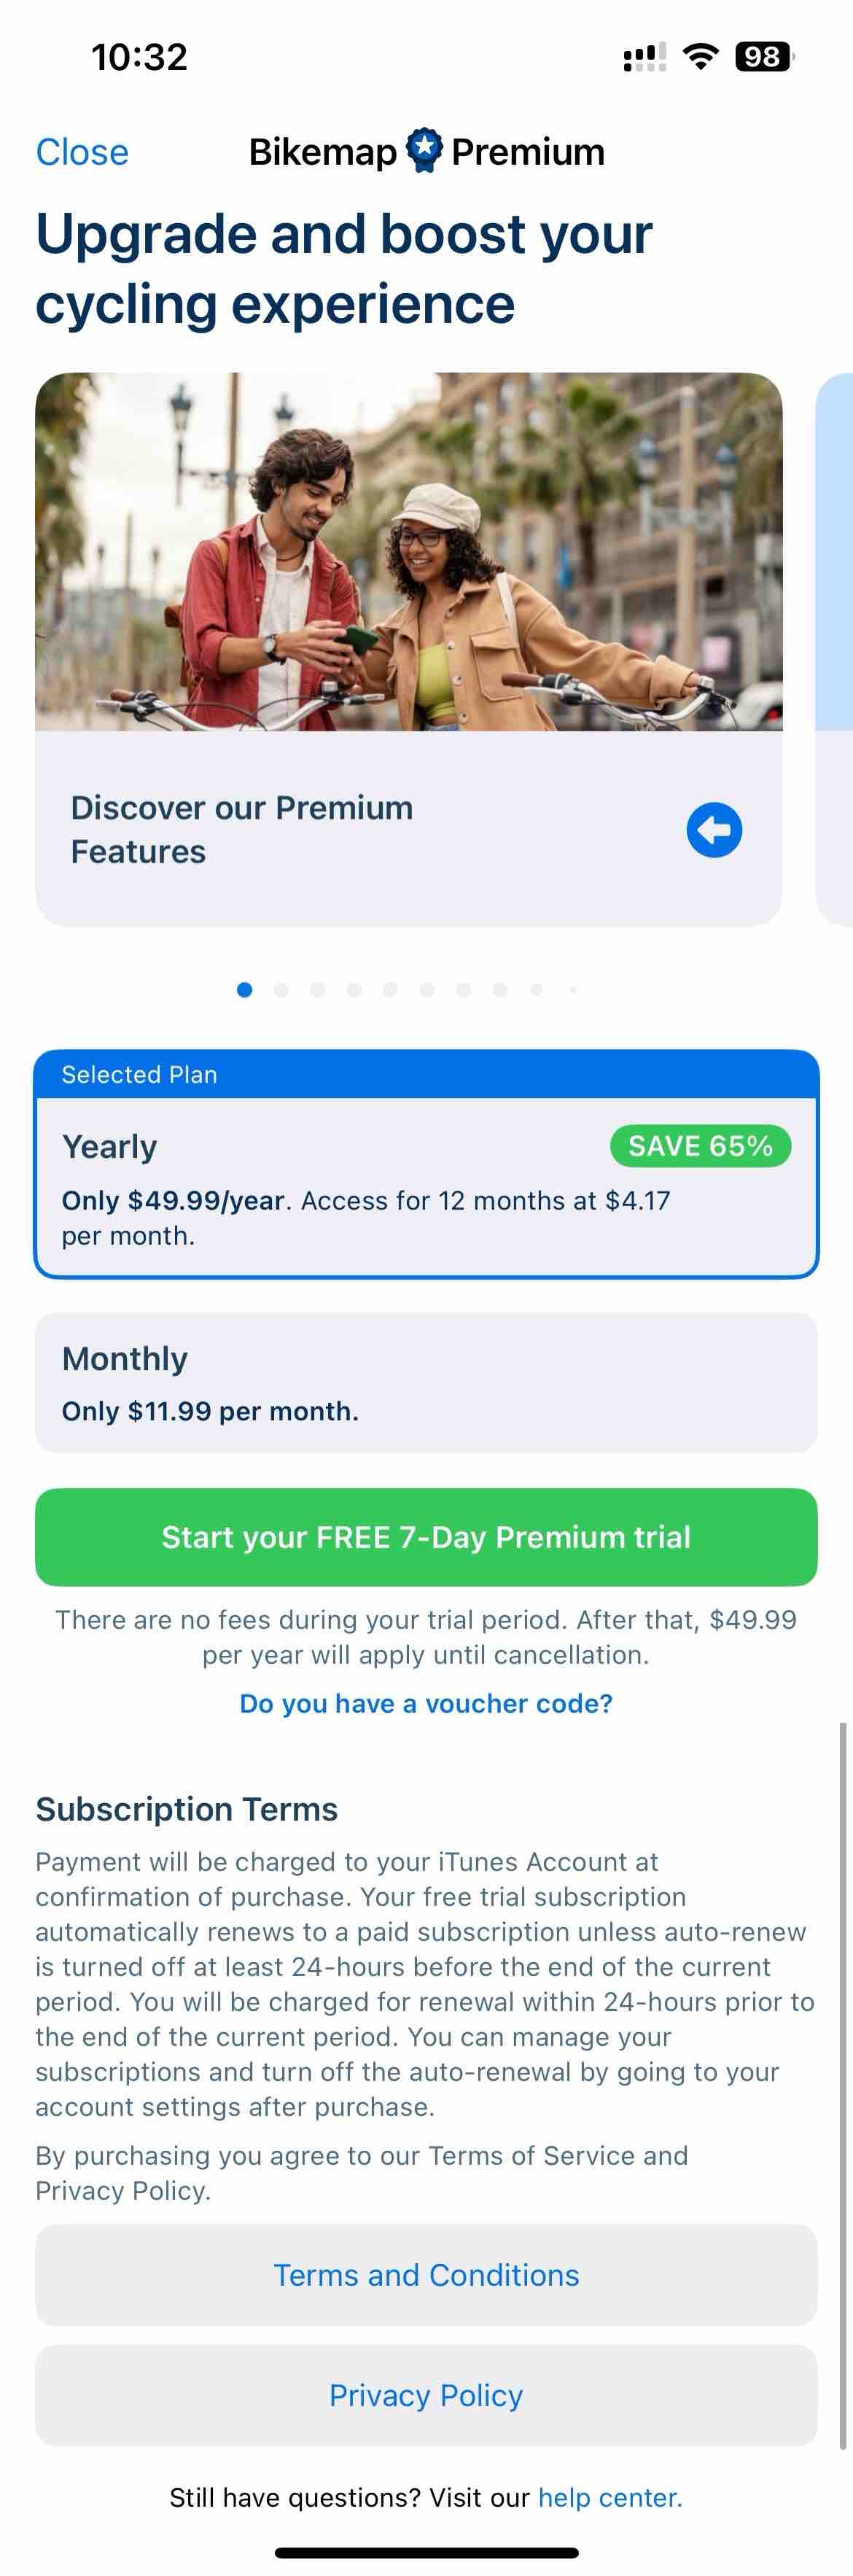Image resolution: width=853 pixels, height=2576 pixels.
Task: Jump to second carousel page dot
Action: tap(281, 989)
